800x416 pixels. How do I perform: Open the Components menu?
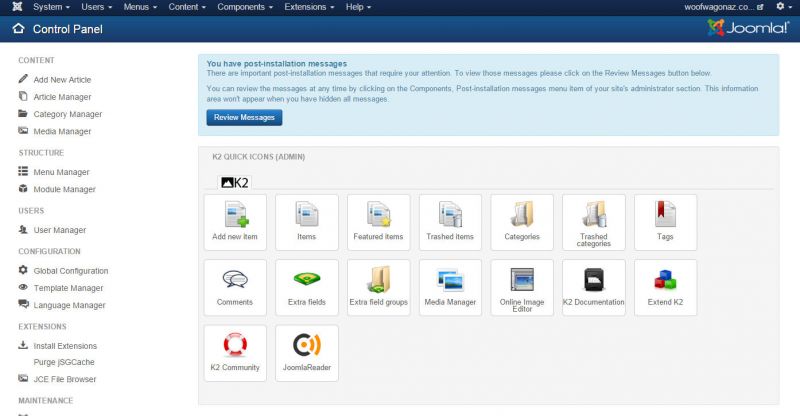[245, 7]
